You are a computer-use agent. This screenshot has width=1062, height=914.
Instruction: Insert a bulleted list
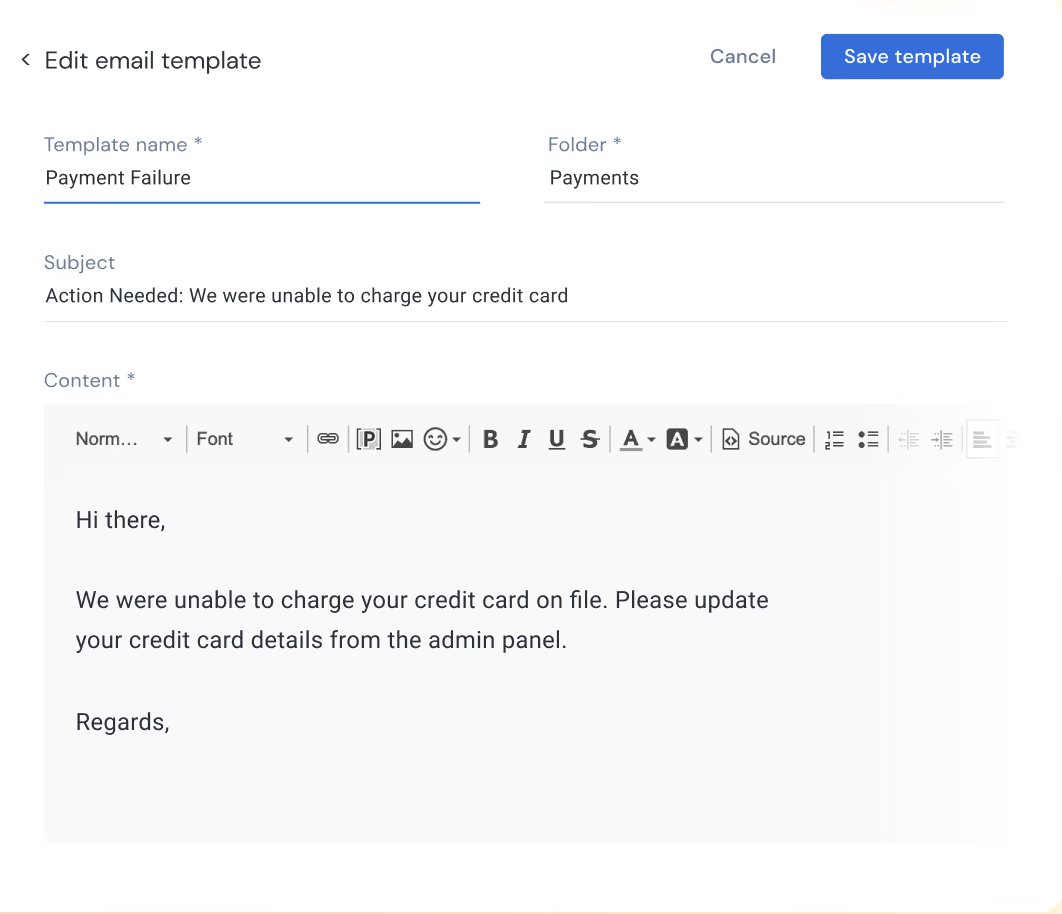point(868,438)
